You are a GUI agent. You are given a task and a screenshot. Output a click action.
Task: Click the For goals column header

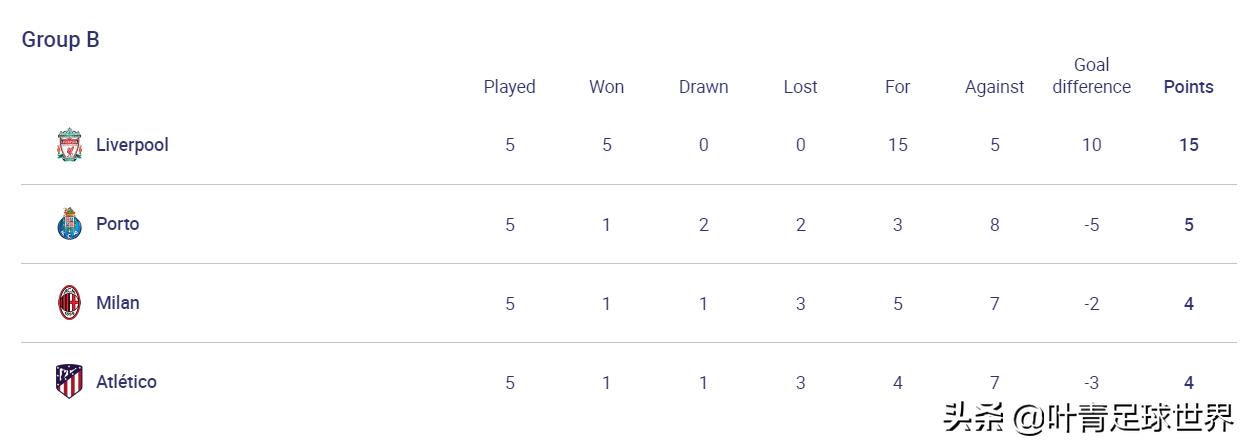(897, 87)
